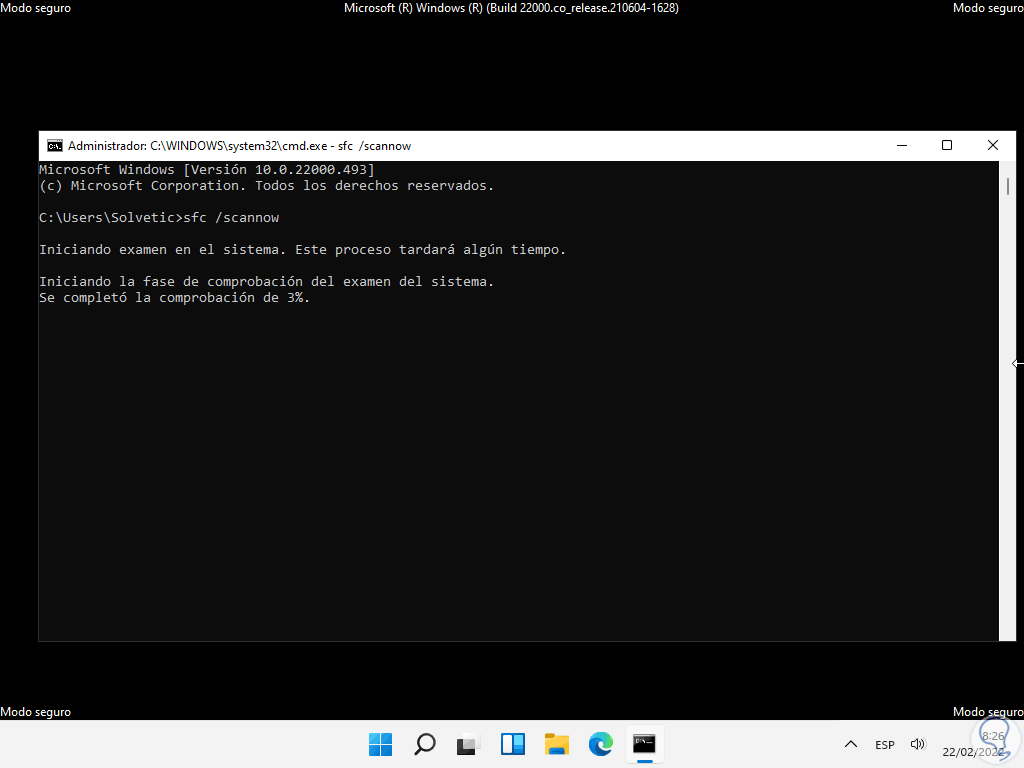
Task: Maximize the cmd.exe window
Action: [947, 145]
